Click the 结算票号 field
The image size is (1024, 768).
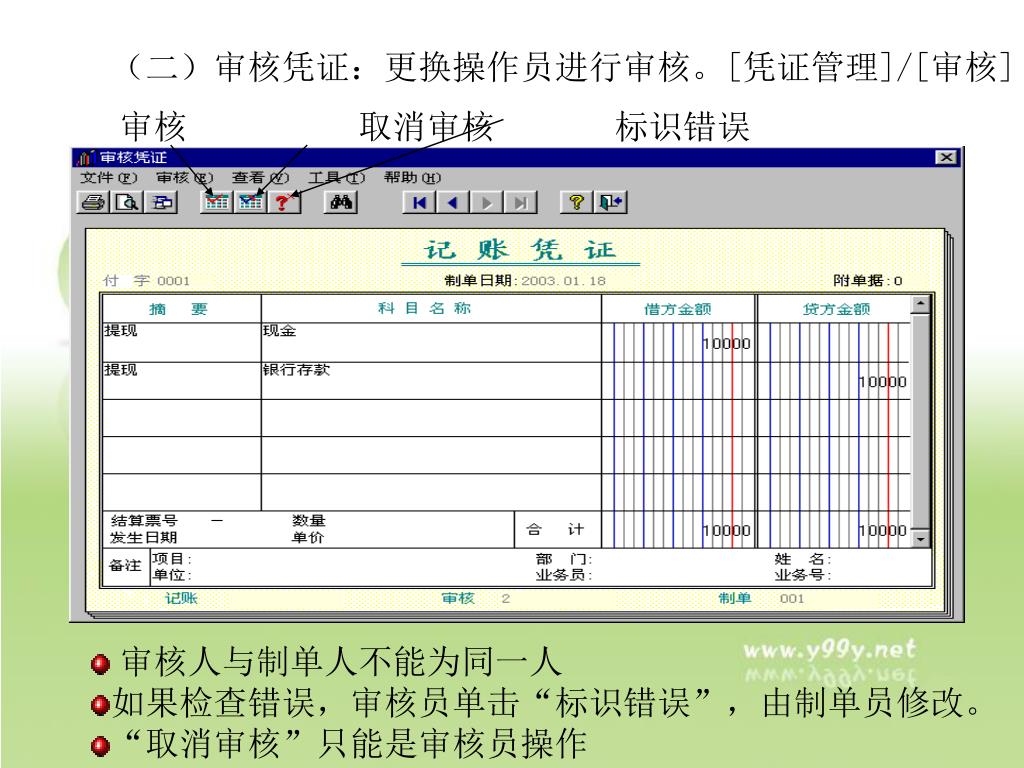click(144, 520)
